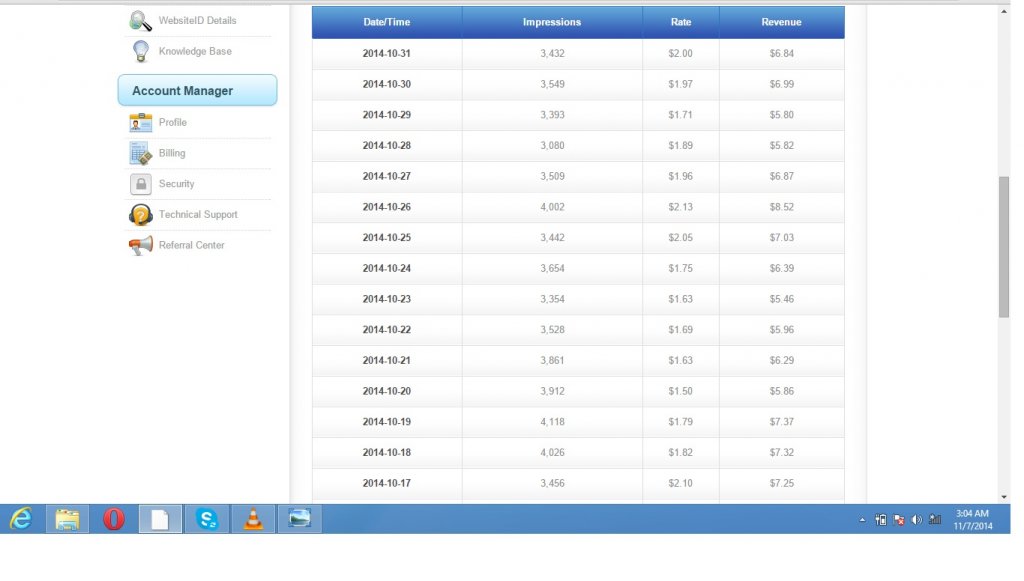This screenshot has width=1024, height=581.
Task: Open the Security settings link
Action: [176, 184]
